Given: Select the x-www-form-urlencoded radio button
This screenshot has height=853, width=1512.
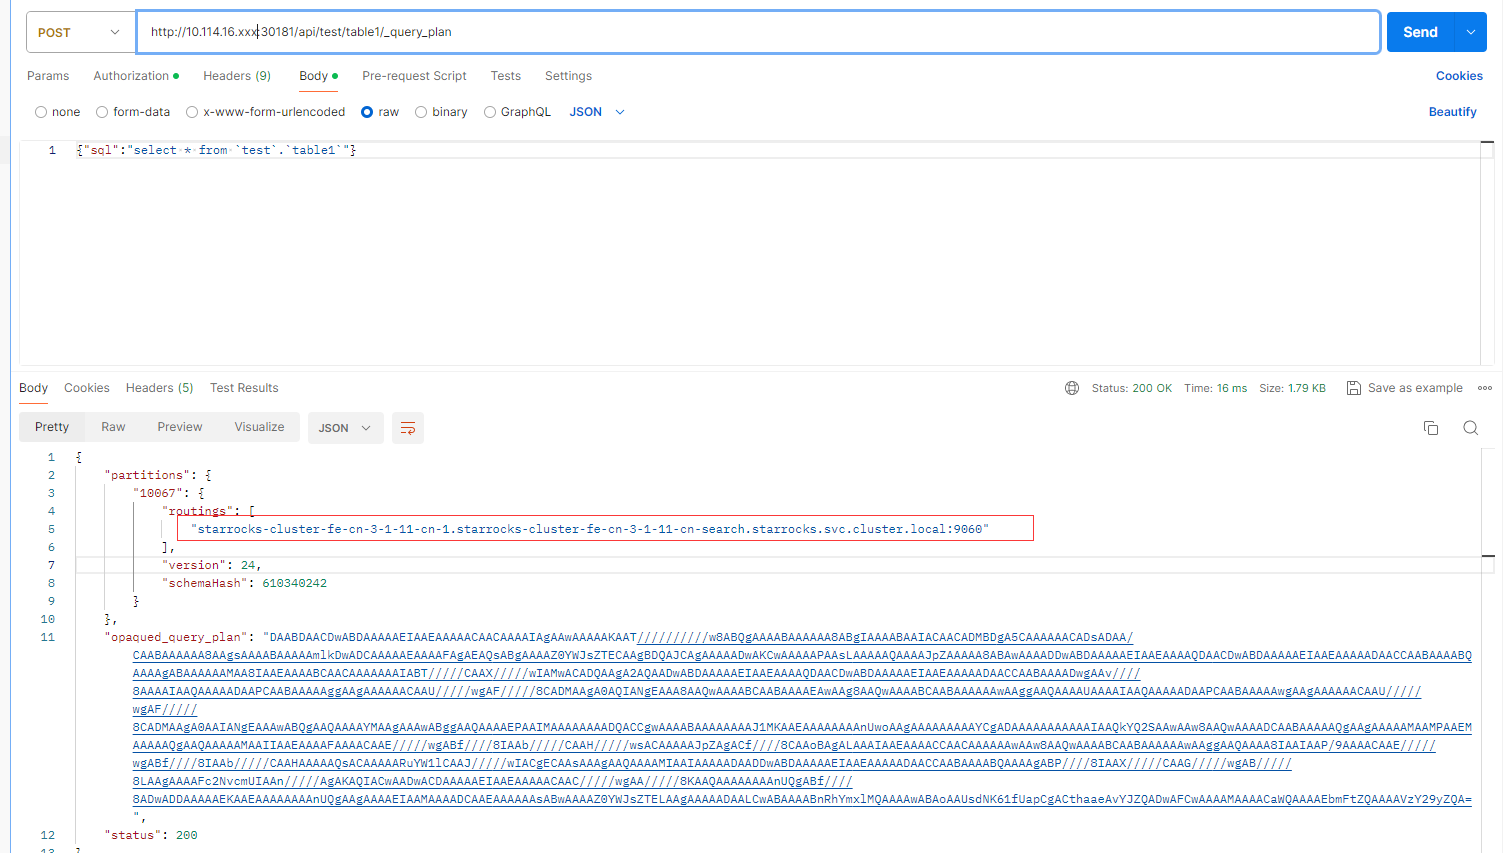Looking at the screenshot, I should [x=192, y=112].
